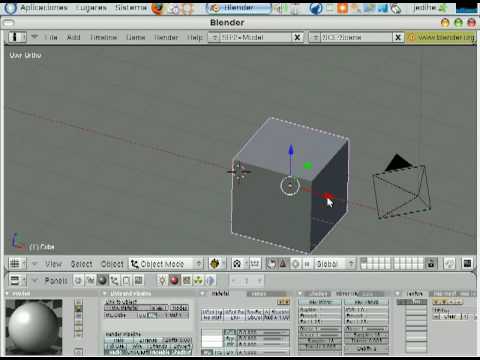Screen dimensions: 480x360
Task: Click the material preview sphere thumbnail
Action: [x=34, y=327]
